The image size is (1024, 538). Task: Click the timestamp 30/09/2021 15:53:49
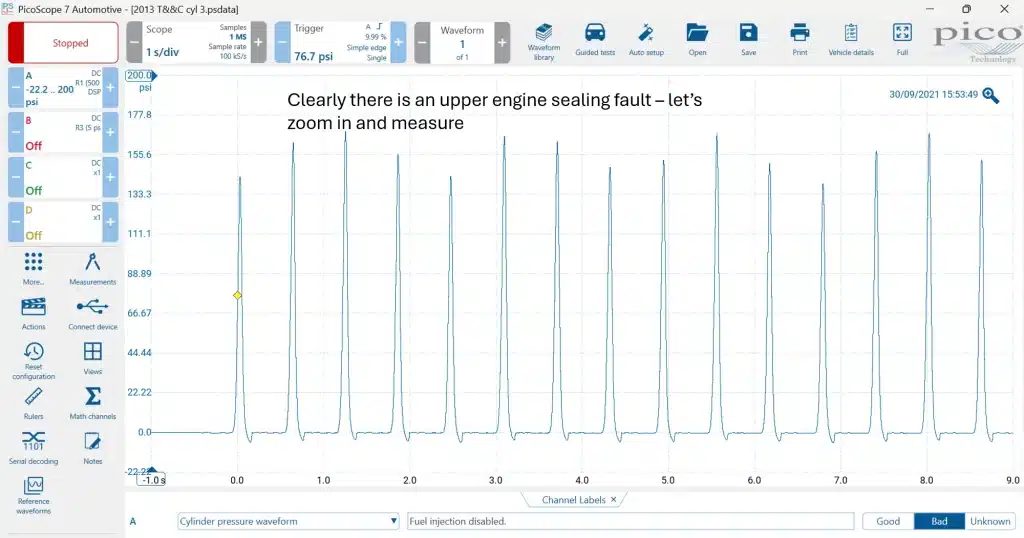coord(933,95)
